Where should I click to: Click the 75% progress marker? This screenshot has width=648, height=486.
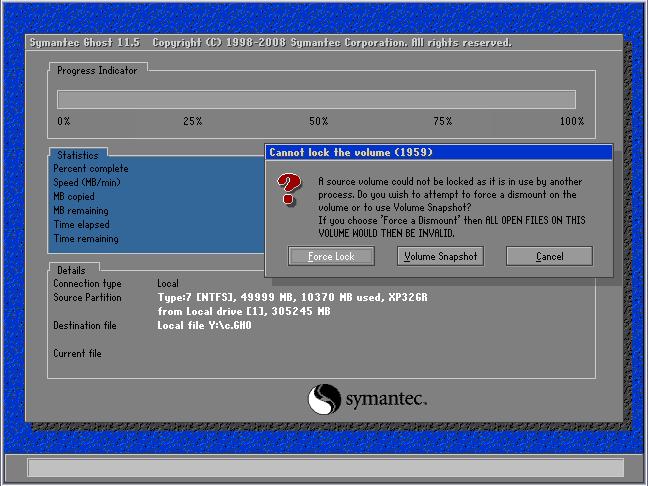pos(443,121)
